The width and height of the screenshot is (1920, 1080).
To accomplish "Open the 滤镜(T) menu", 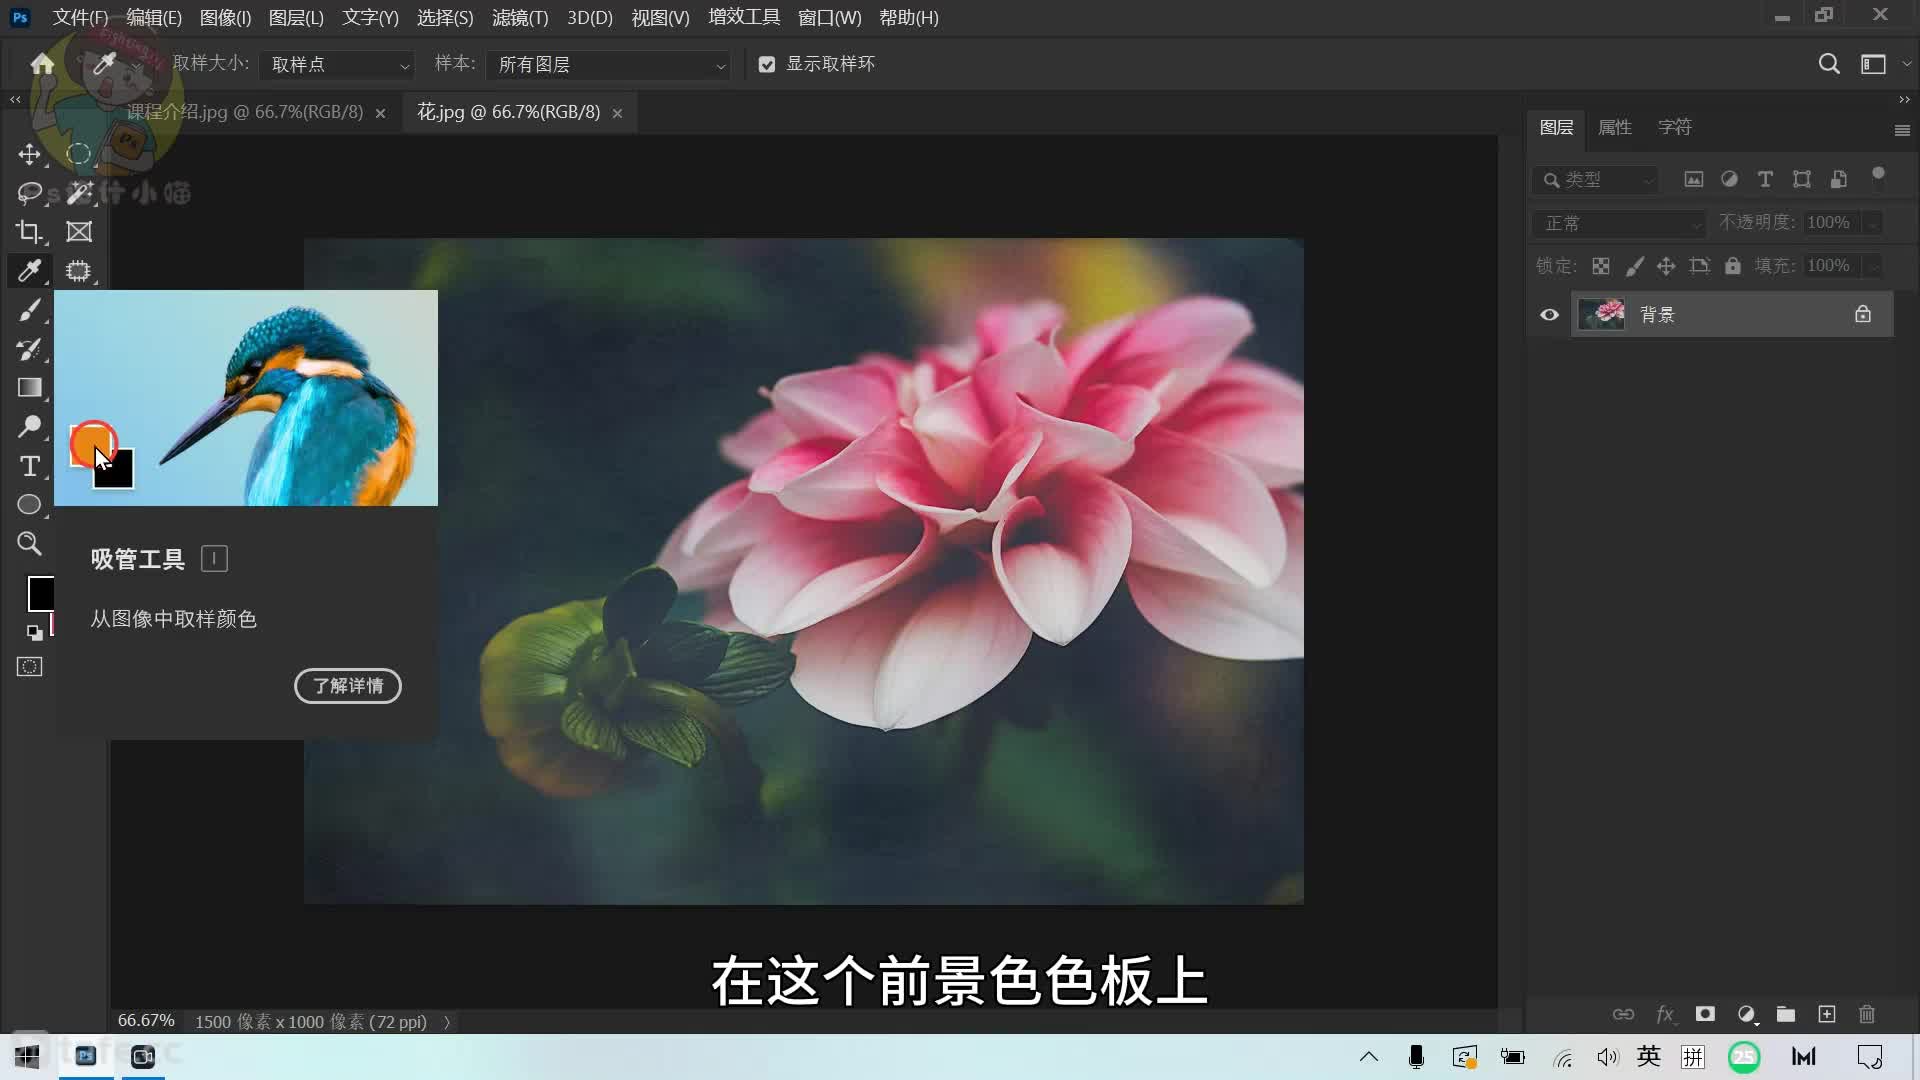I will coord(520,18).
